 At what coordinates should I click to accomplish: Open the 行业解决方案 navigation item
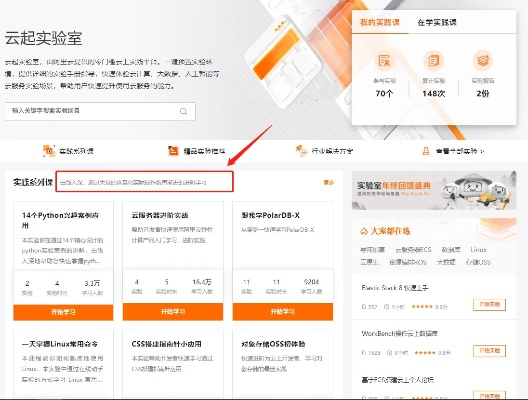pos(324,151)
